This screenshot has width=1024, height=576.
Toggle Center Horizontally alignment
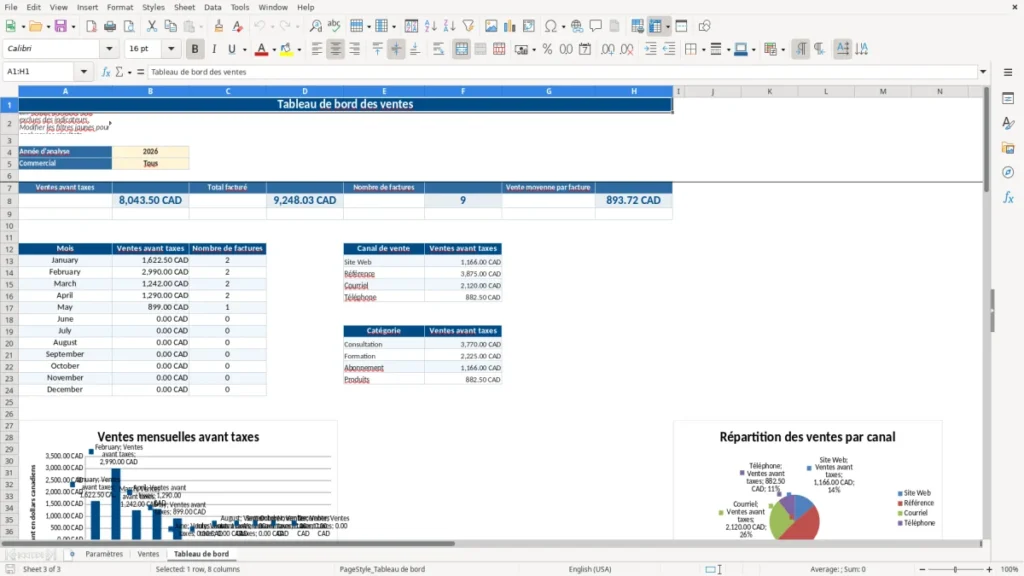coord(336,49)
